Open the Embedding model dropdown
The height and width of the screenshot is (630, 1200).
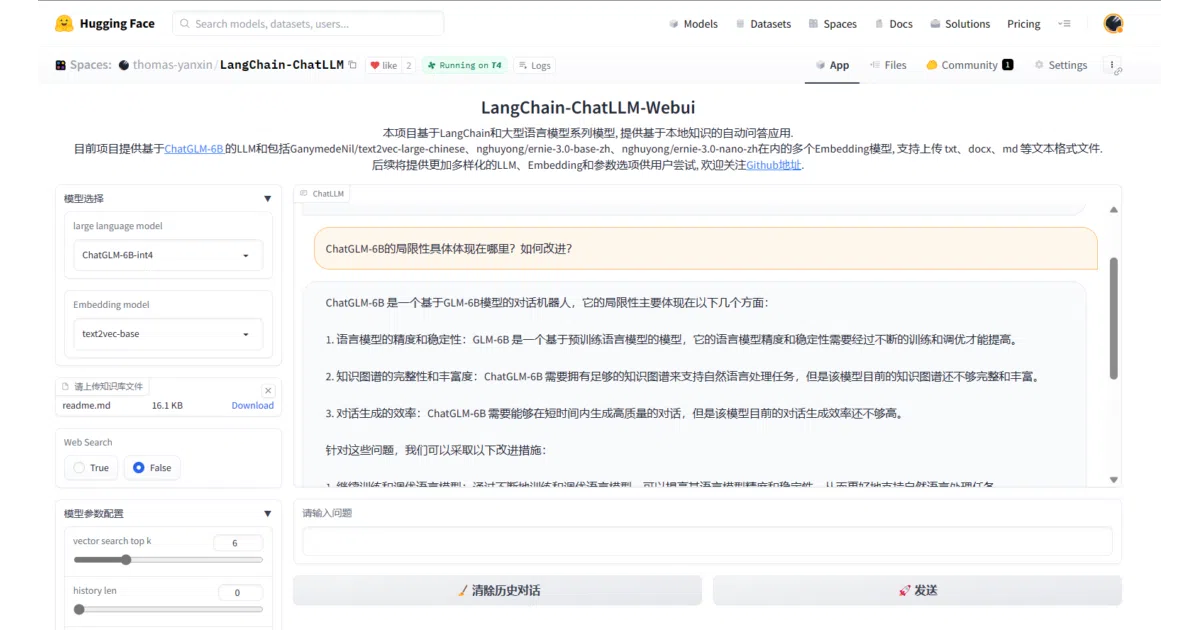168,334
